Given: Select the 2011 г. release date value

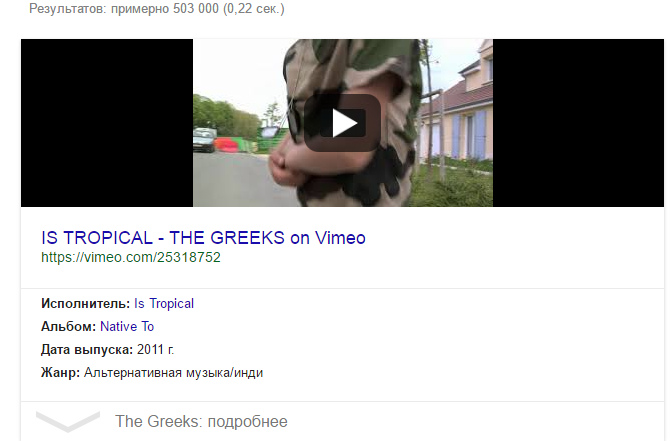Looking at the screenshot, I should click(x=156, y=350).
